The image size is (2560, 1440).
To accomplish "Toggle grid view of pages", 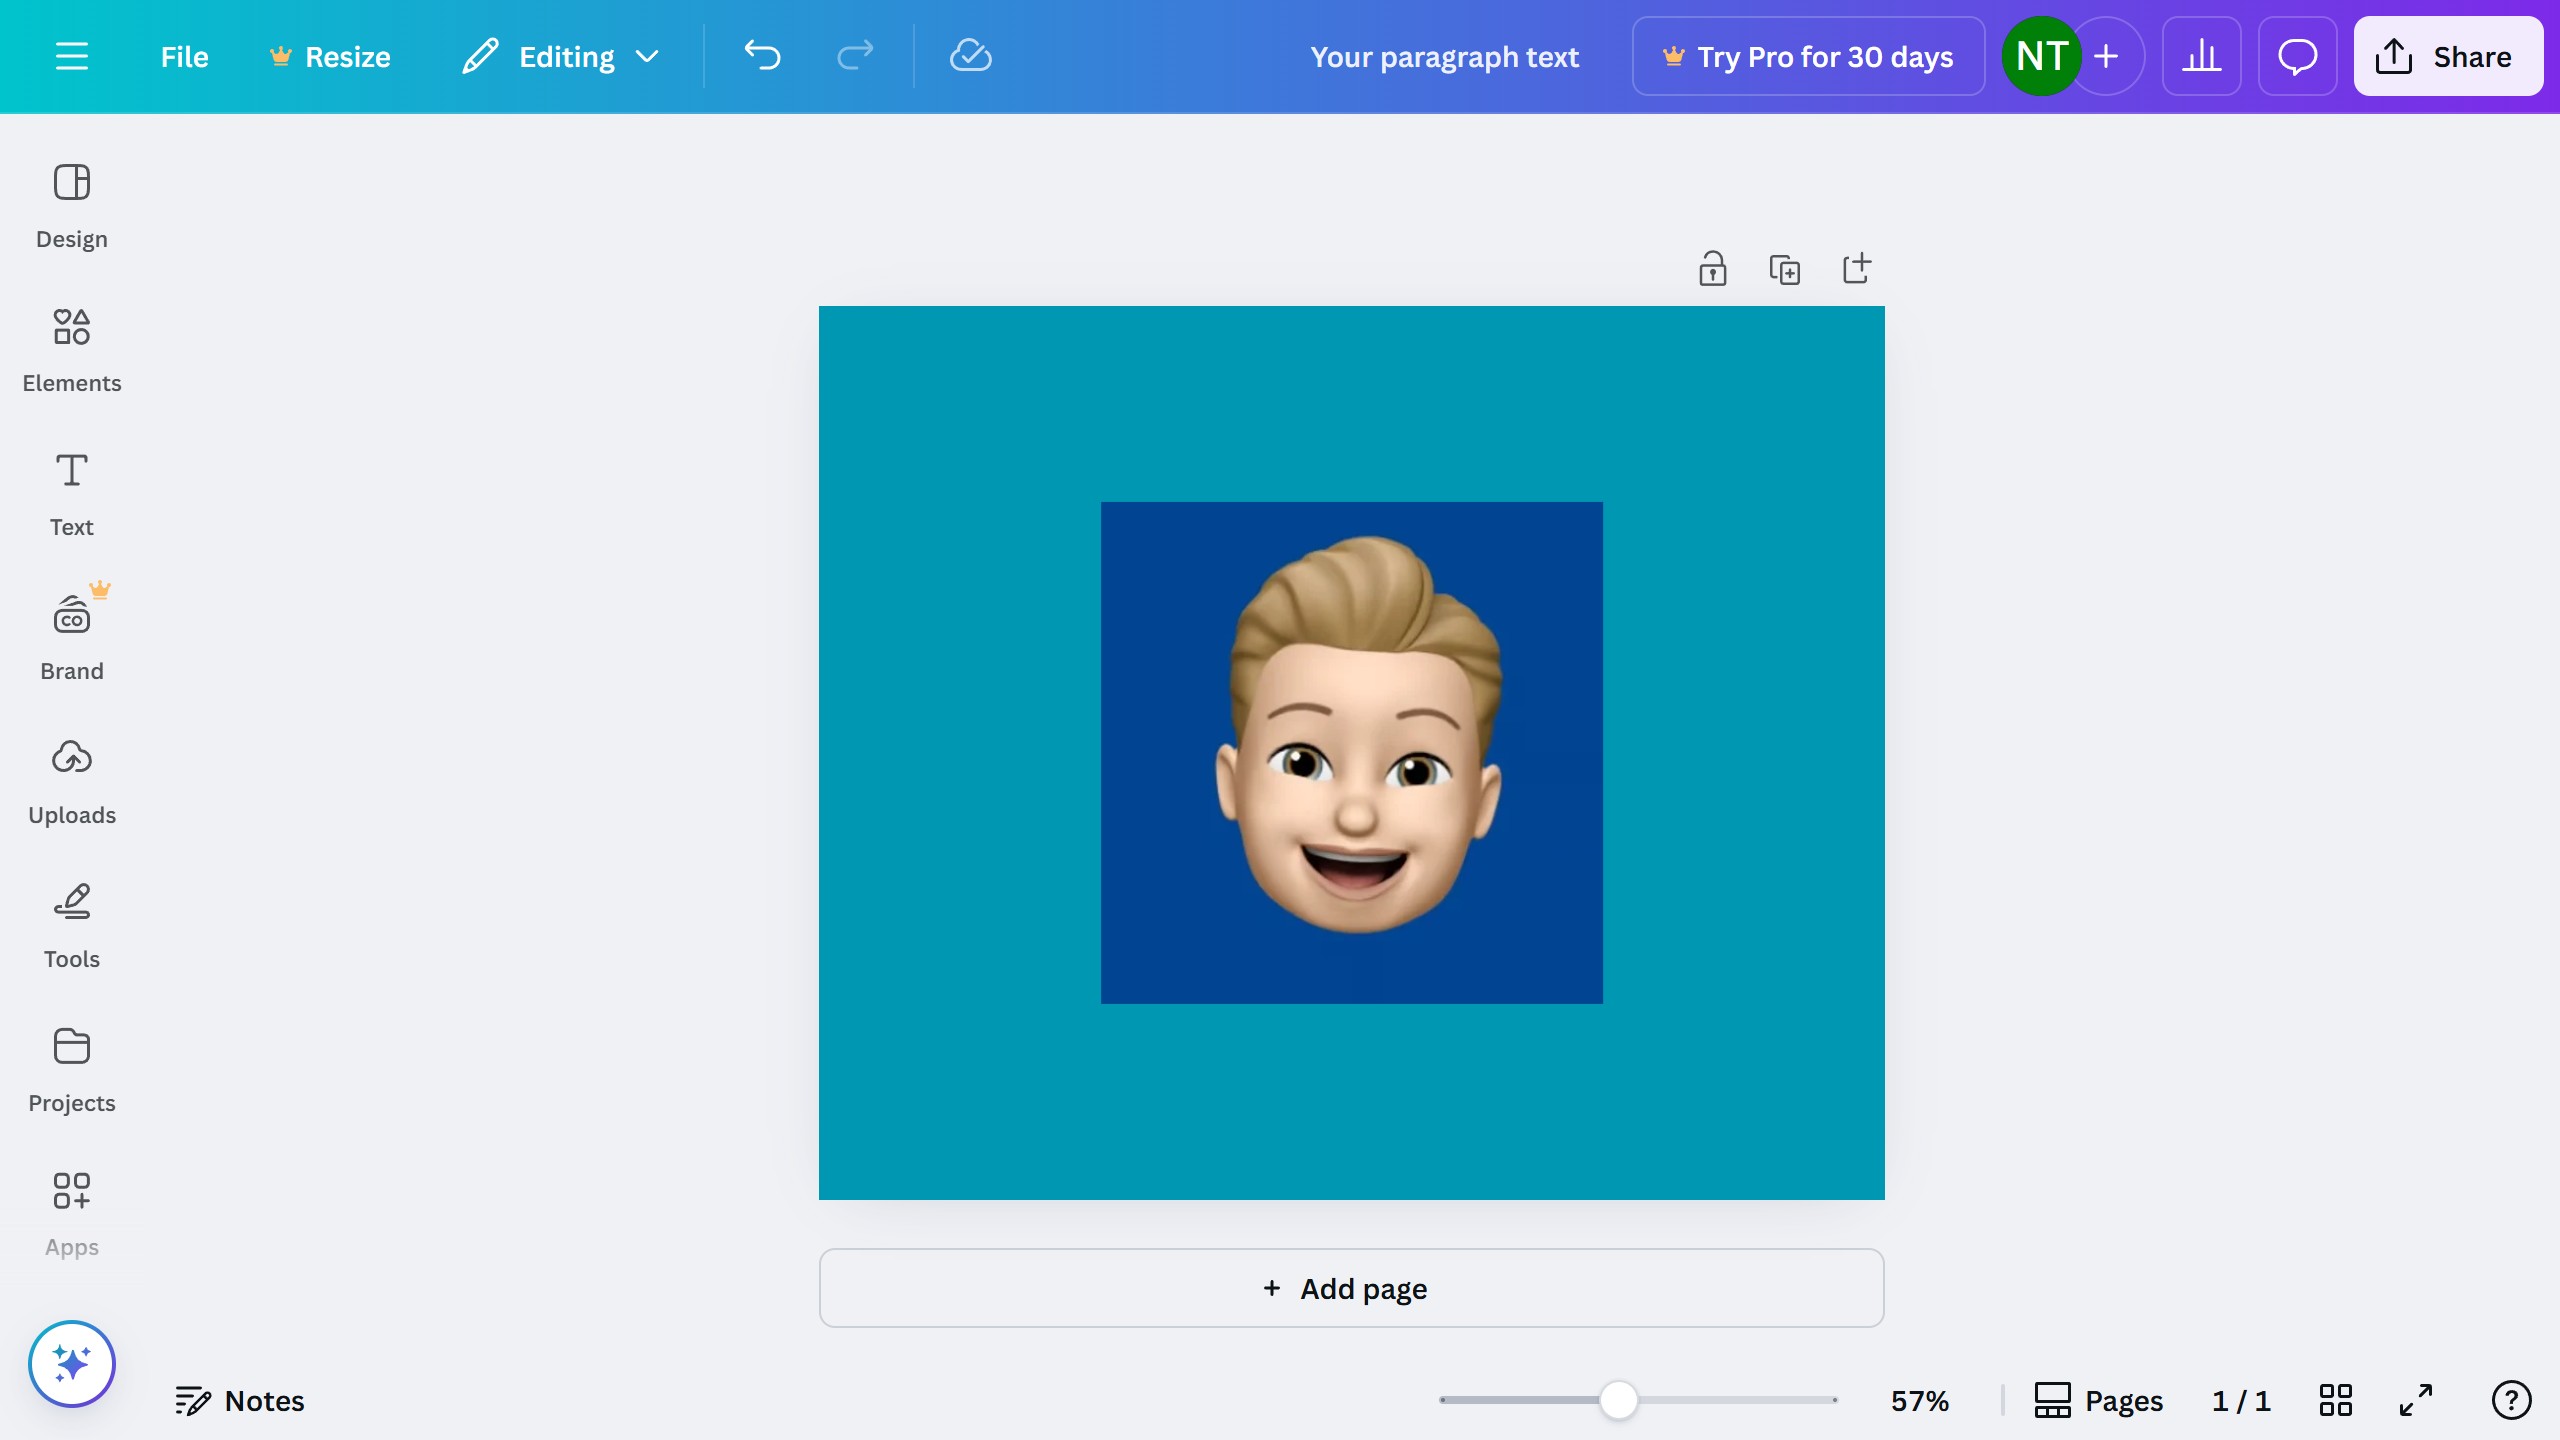I will pyautogui.click(x=2335, y=1400).
